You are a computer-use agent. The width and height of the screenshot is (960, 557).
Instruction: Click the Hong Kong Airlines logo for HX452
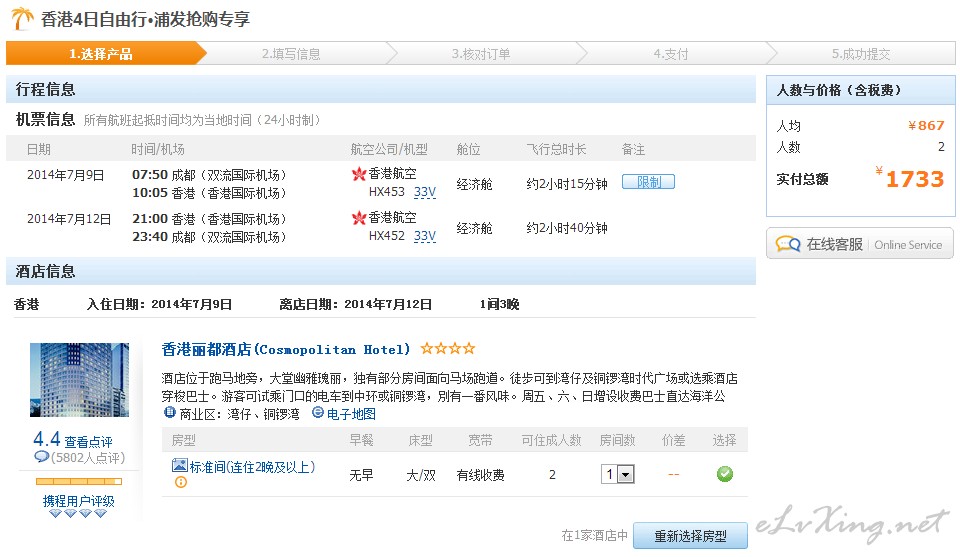(x=359, y=218)
